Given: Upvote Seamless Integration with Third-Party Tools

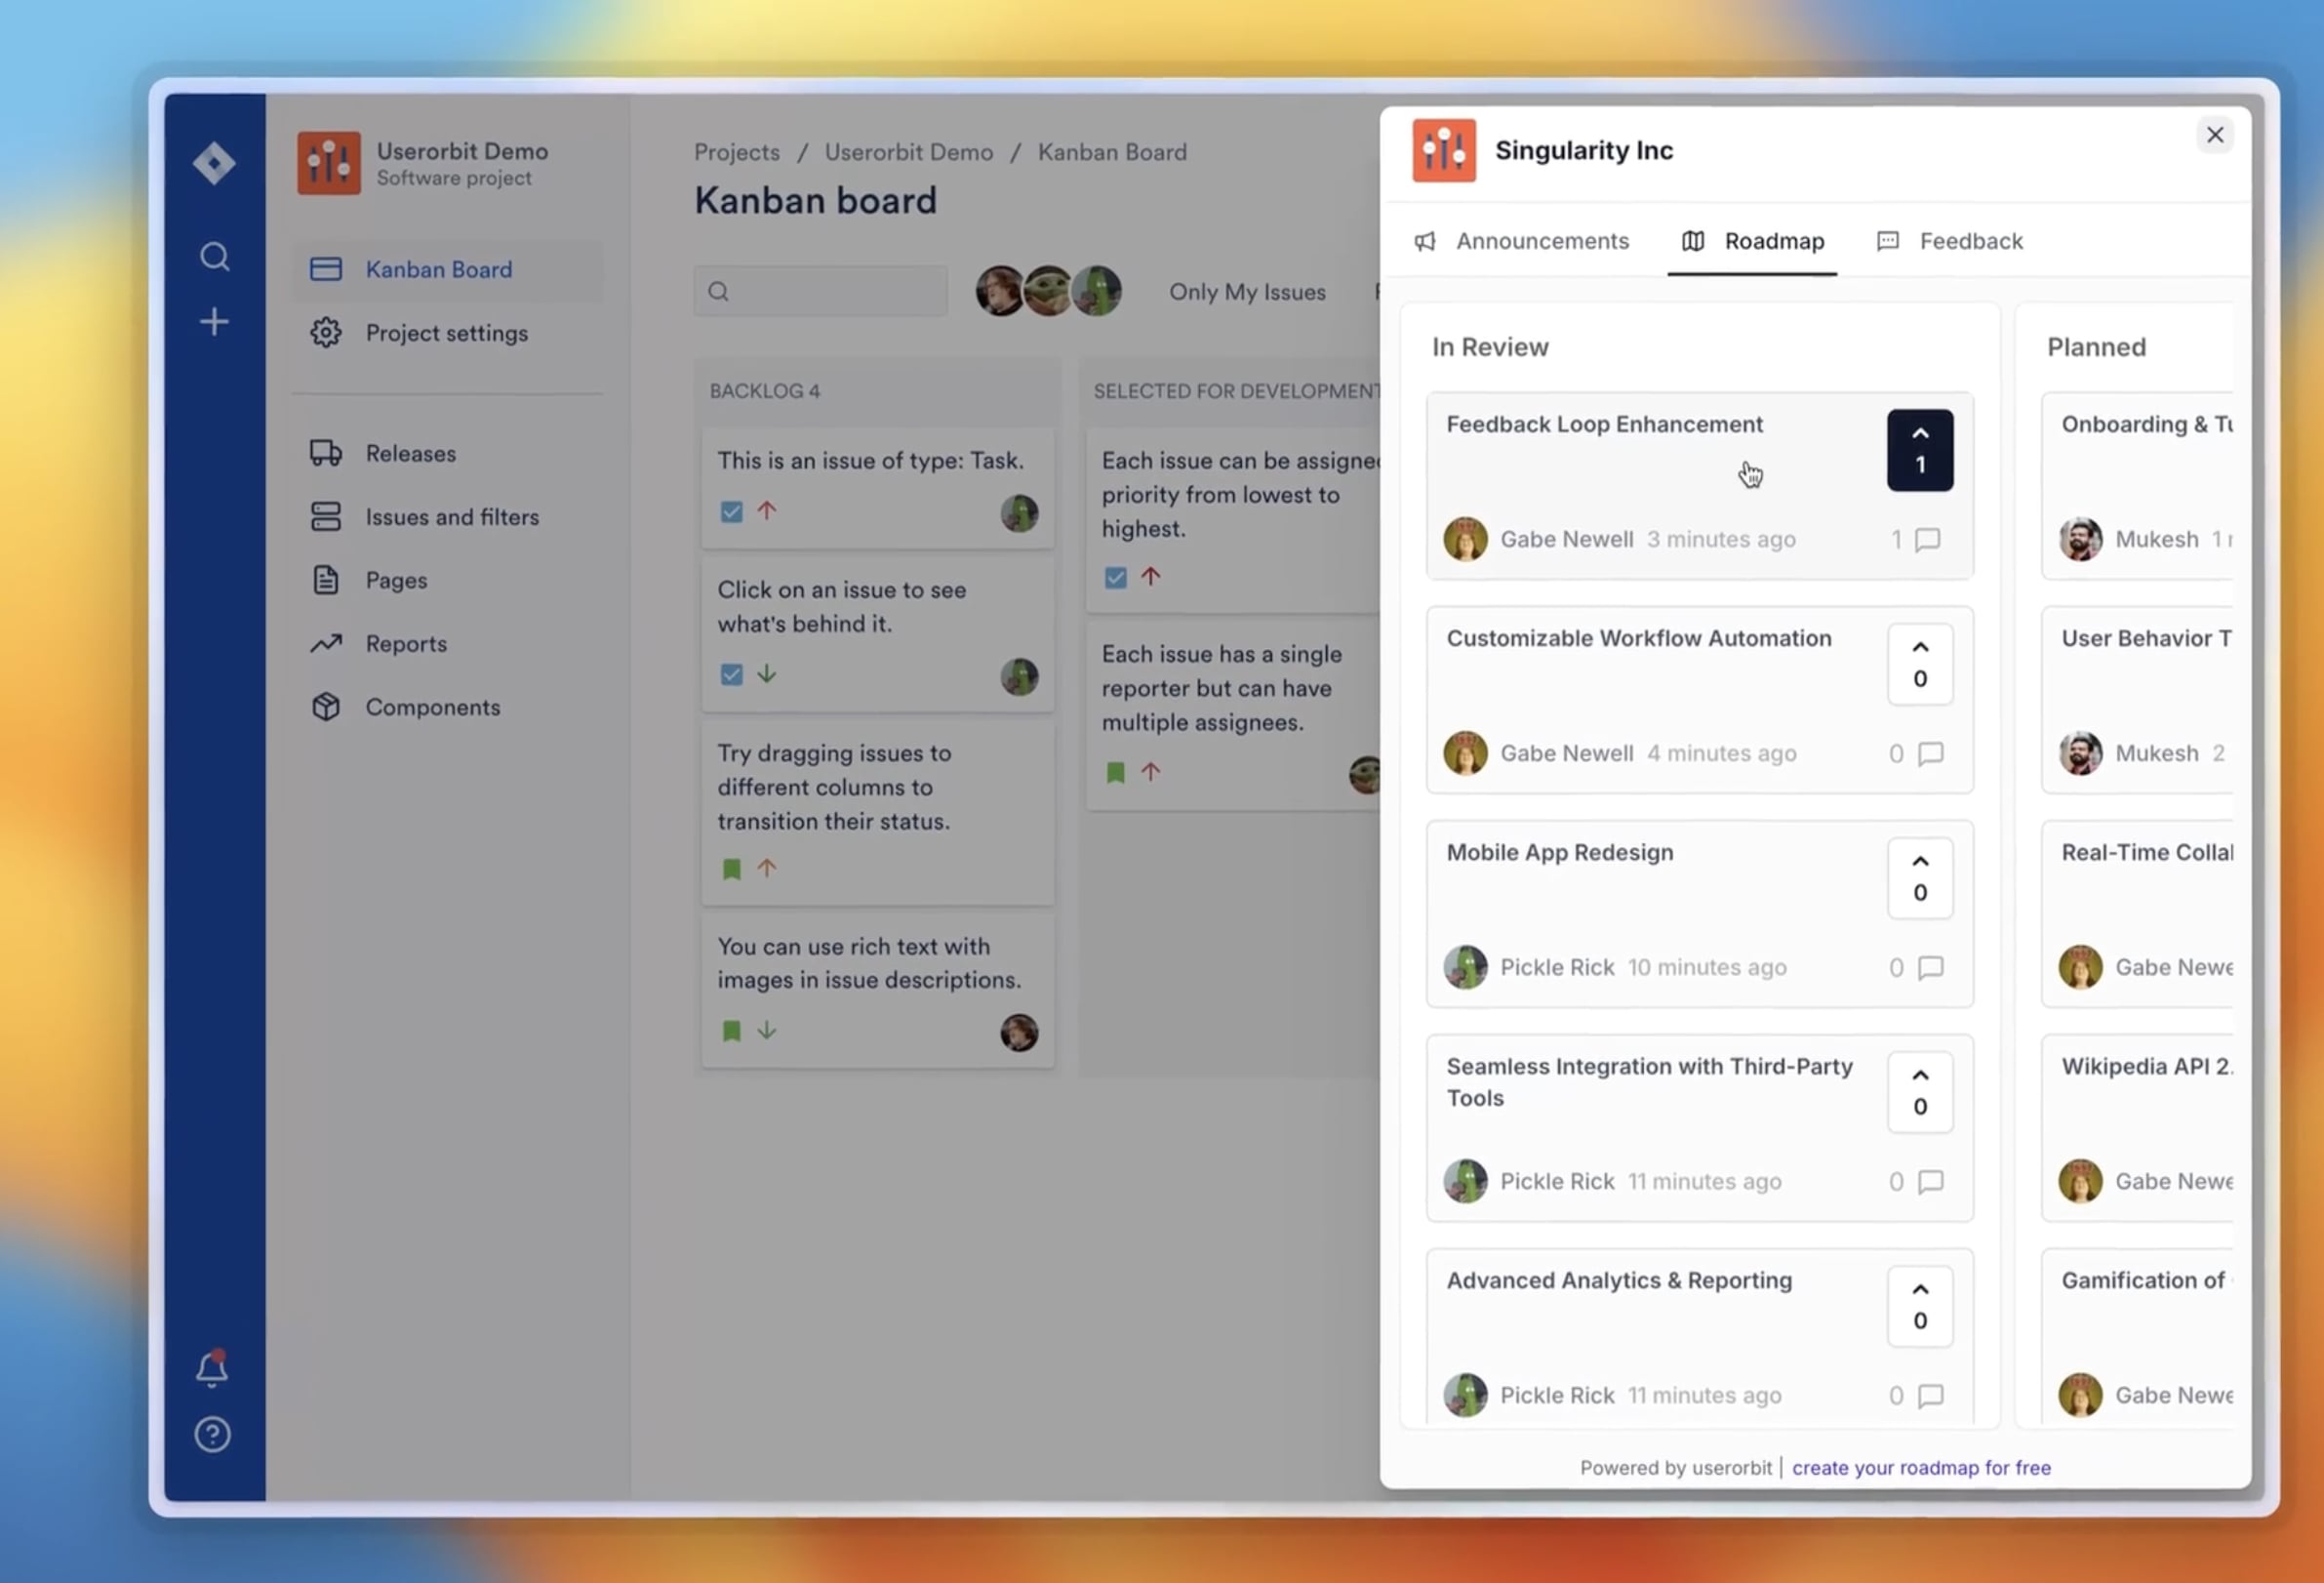Looking at the screenshot, I should pos(1920,1092).
